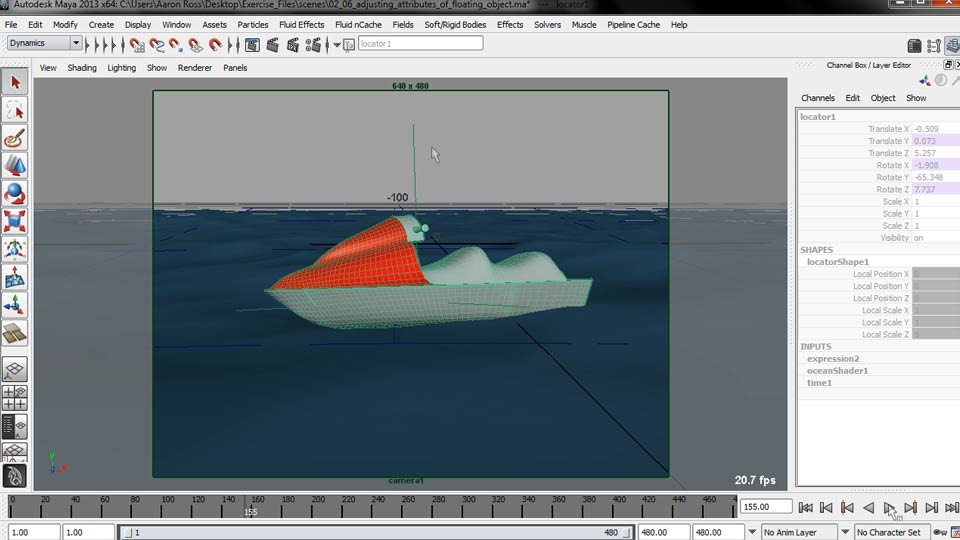Open the Solvers menu
960x540 pixels.
click(547, 24)
